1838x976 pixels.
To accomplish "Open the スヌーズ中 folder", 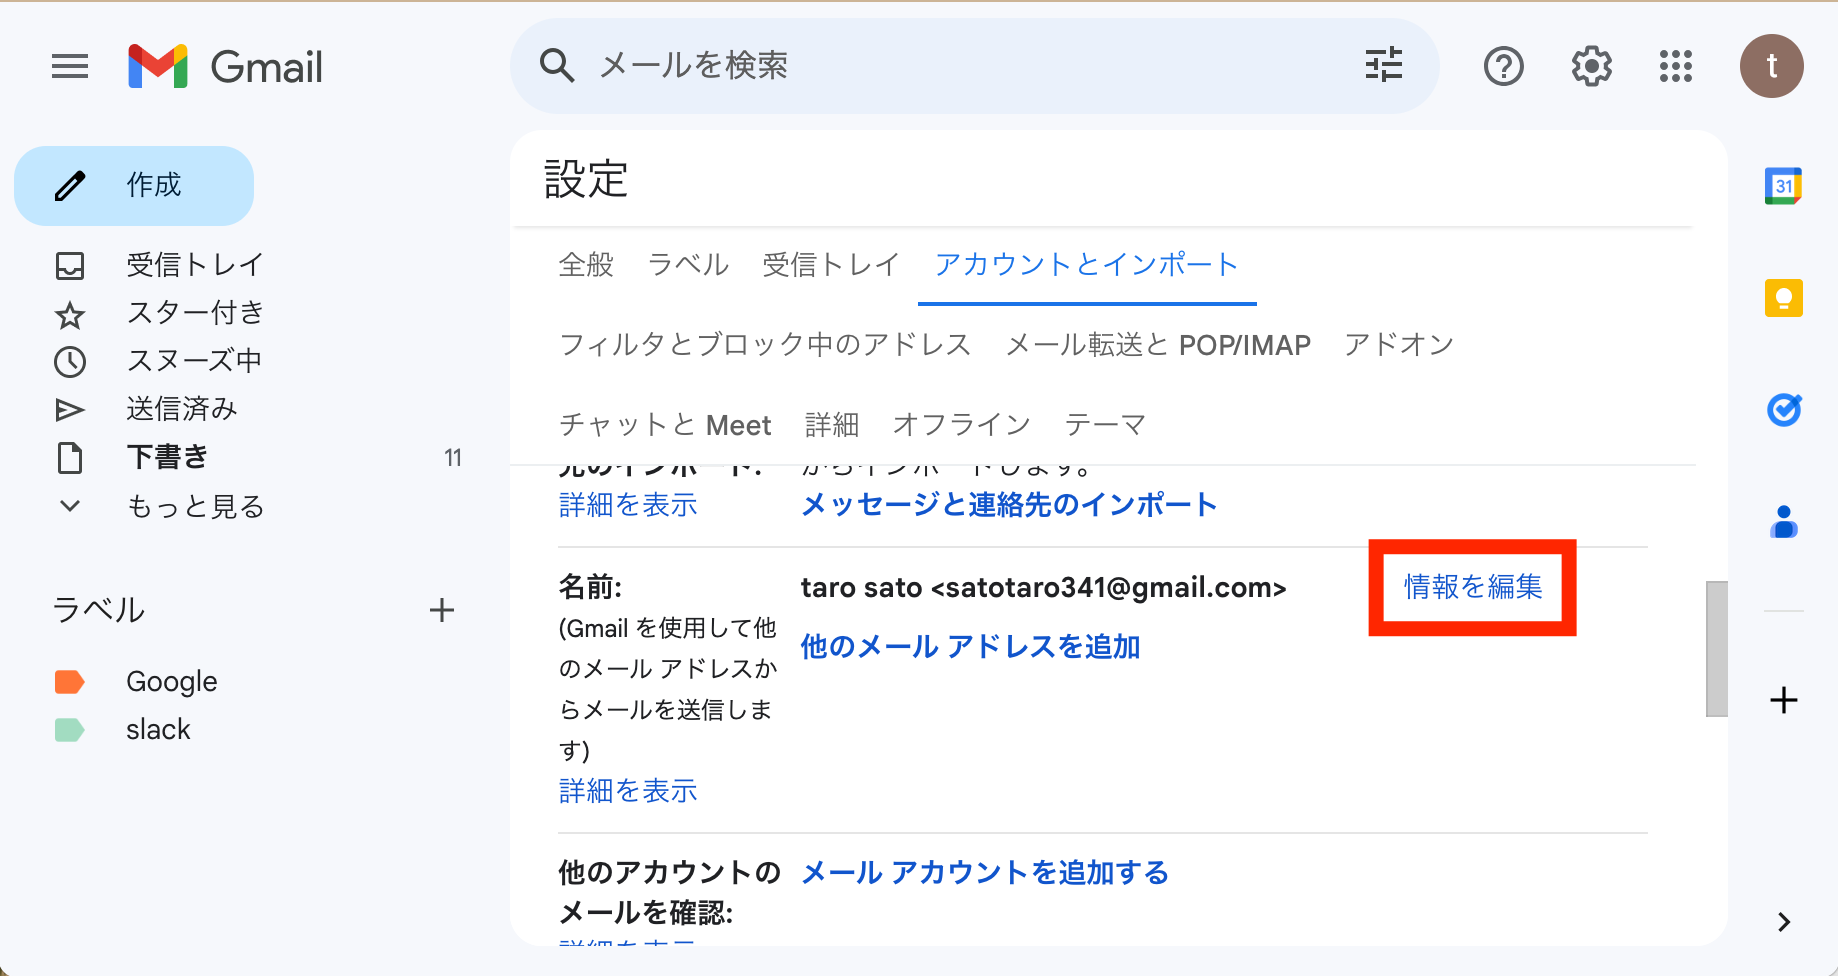I will point(194,361).
